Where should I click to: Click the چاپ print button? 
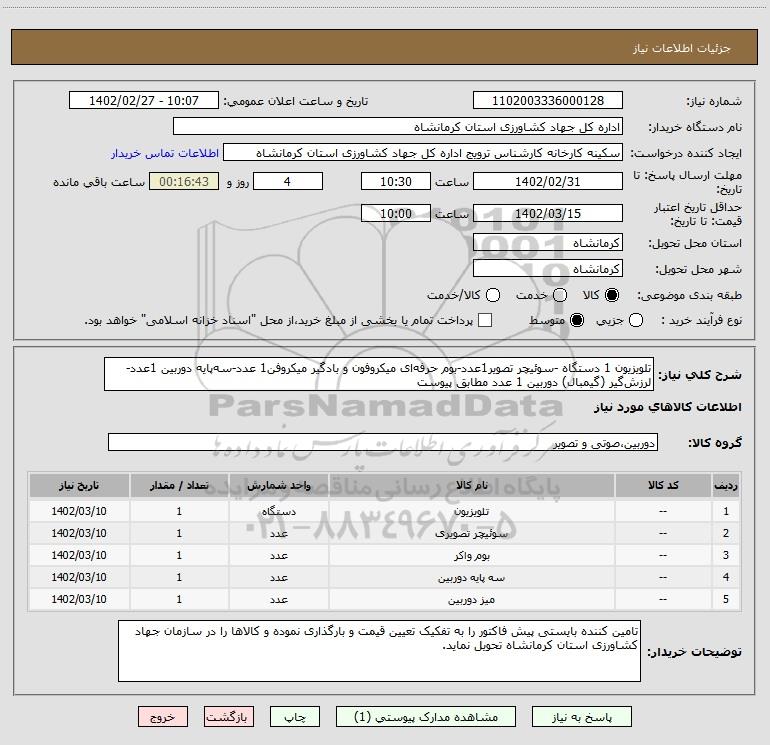(295, 717)
